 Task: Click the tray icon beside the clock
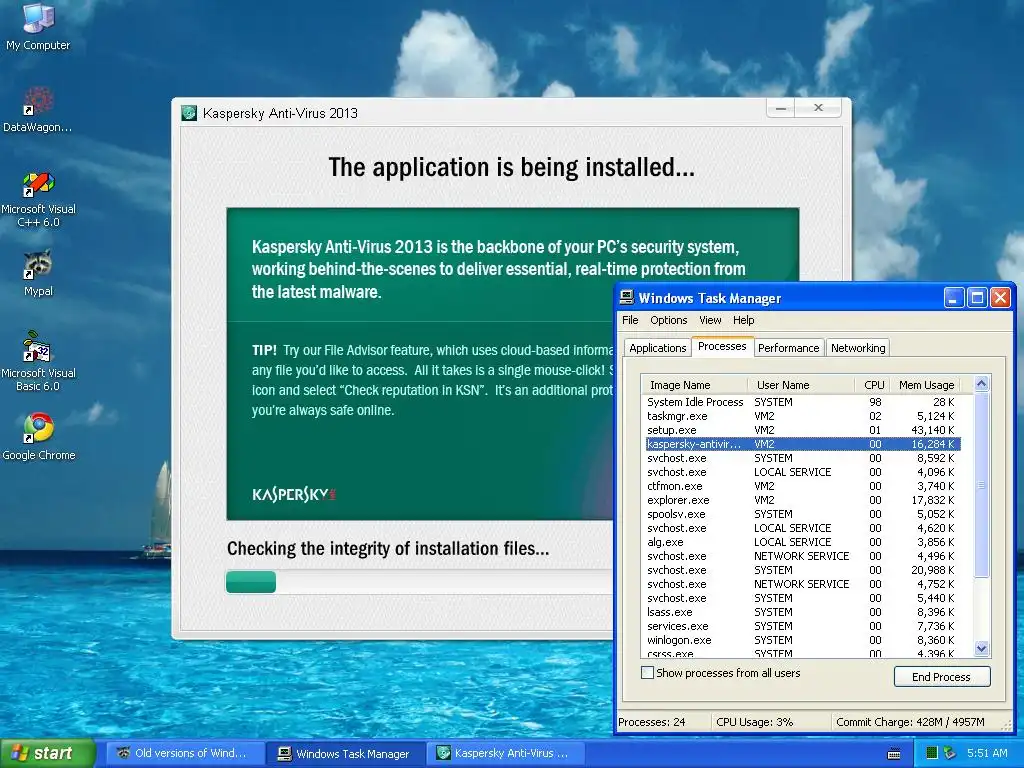click(950, 753)
